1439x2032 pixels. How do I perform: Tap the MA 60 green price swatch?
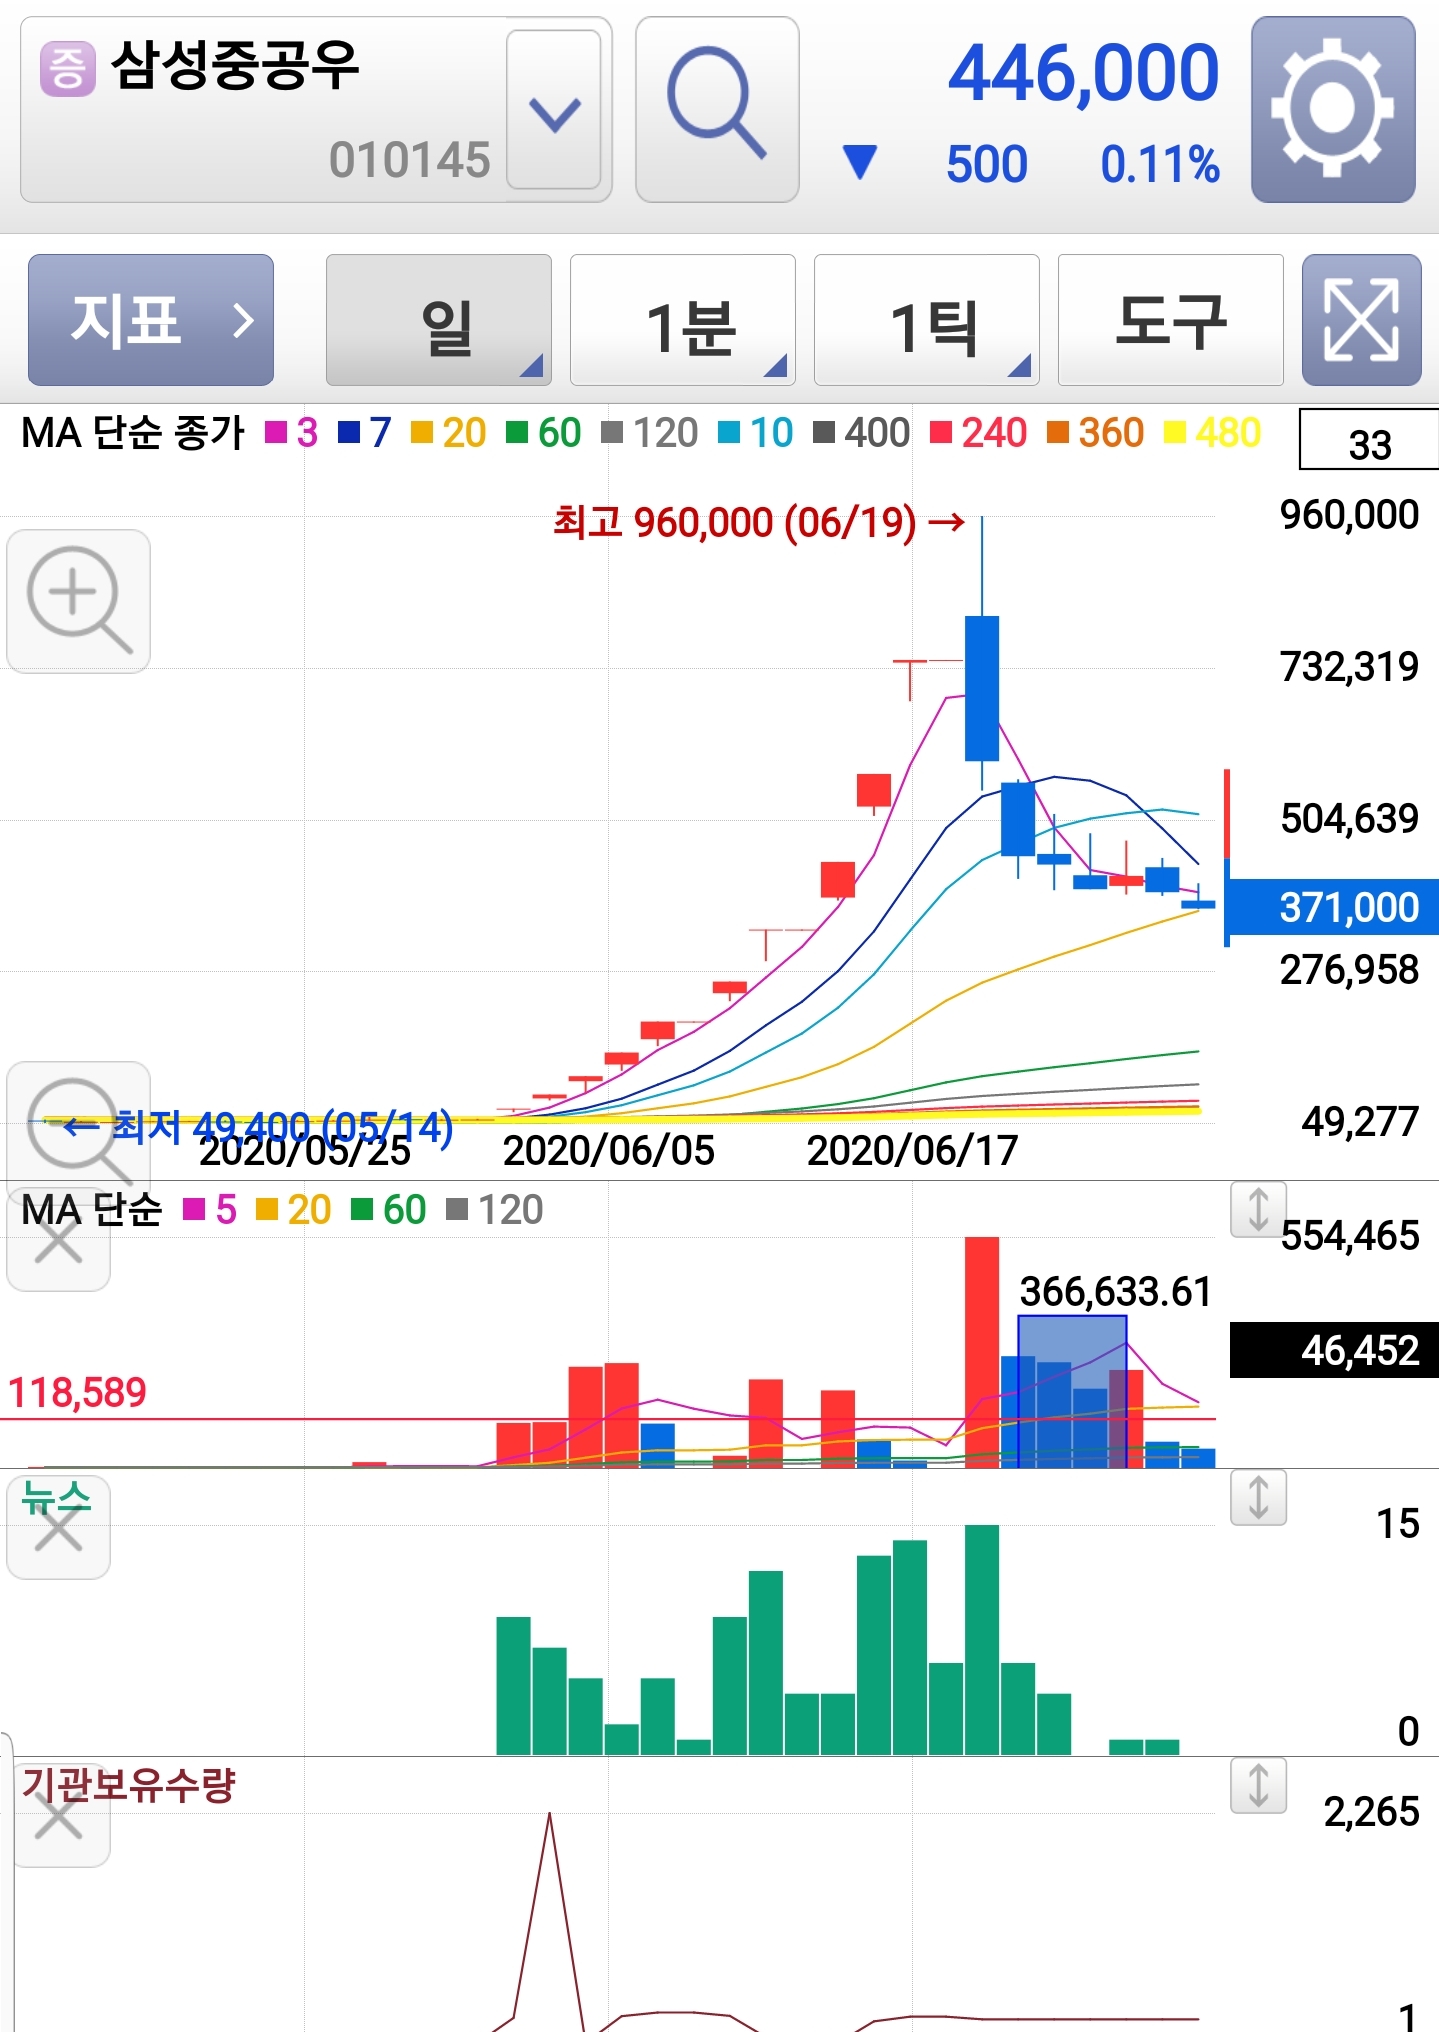point(516,433)
